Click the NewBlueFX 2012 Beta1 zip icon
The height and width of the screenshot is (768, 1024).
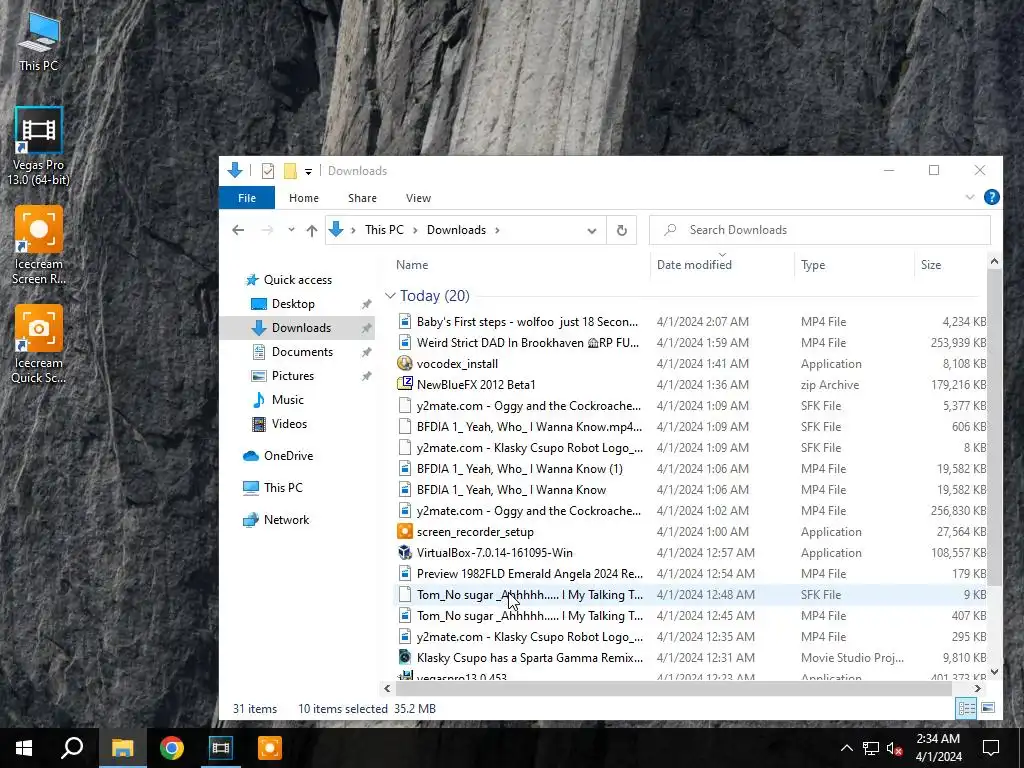coord(405,385)
